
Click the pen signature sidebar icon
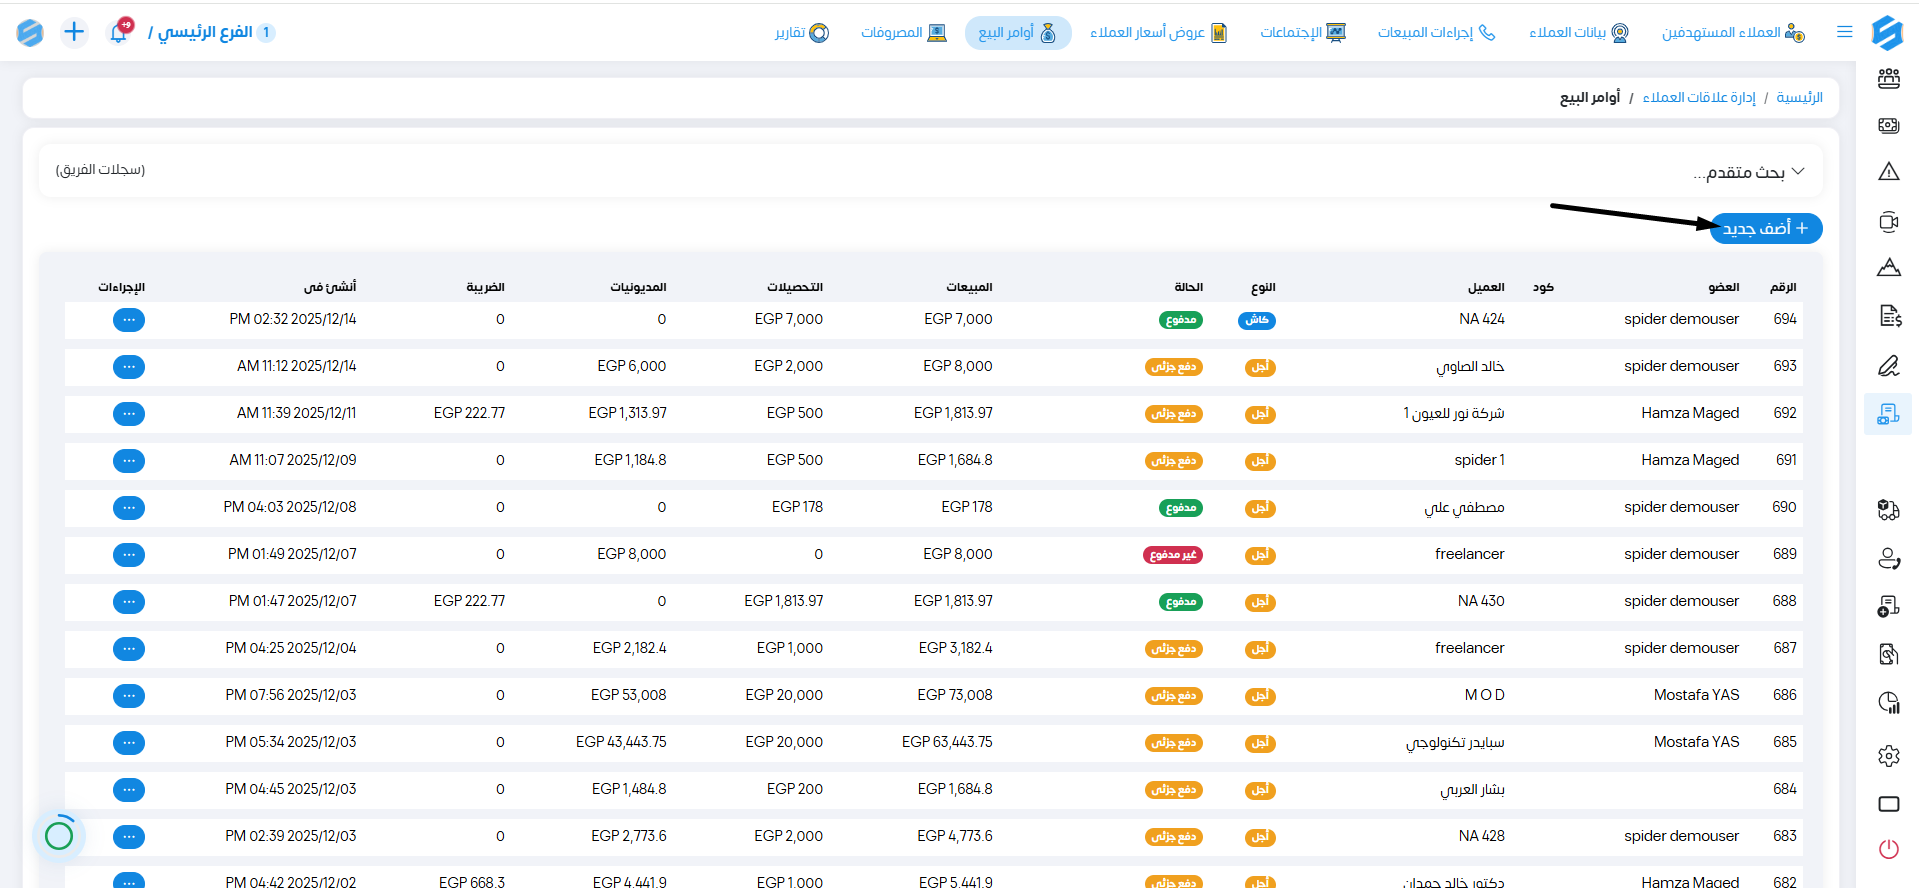click(x=1888, y=366)
